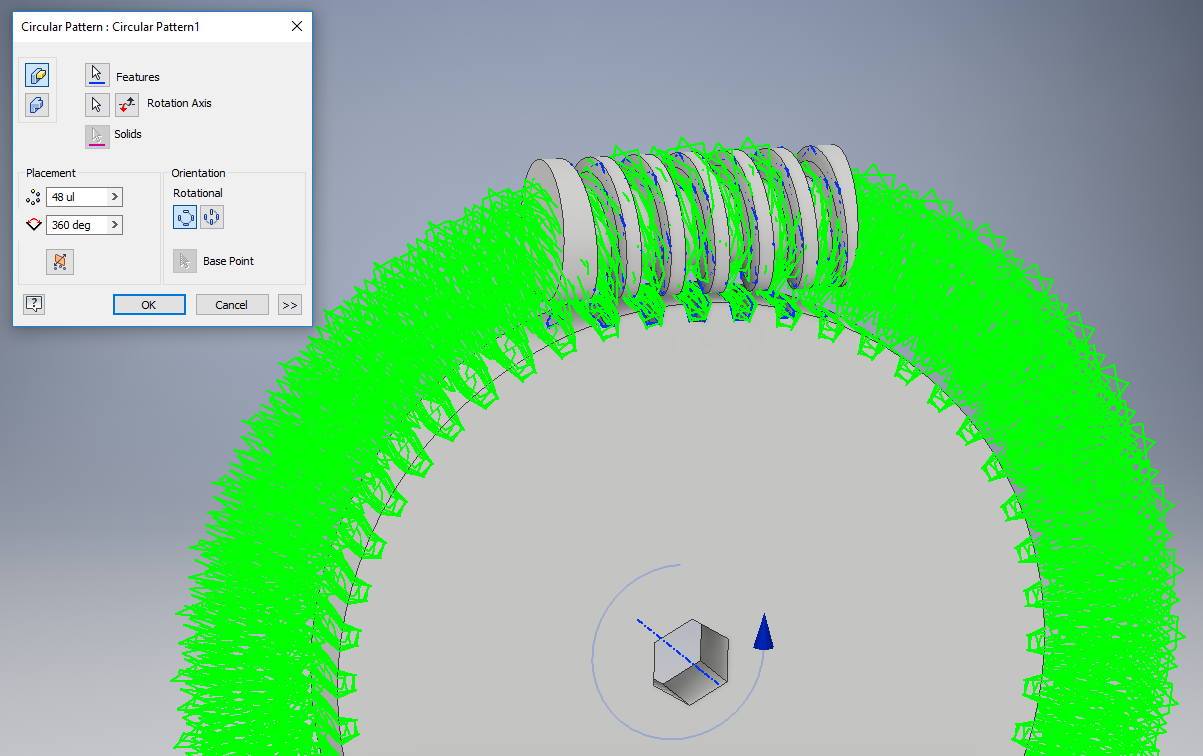Select the pattern a solid mode icon
The image size is (1203, 756).
[37, 104]
